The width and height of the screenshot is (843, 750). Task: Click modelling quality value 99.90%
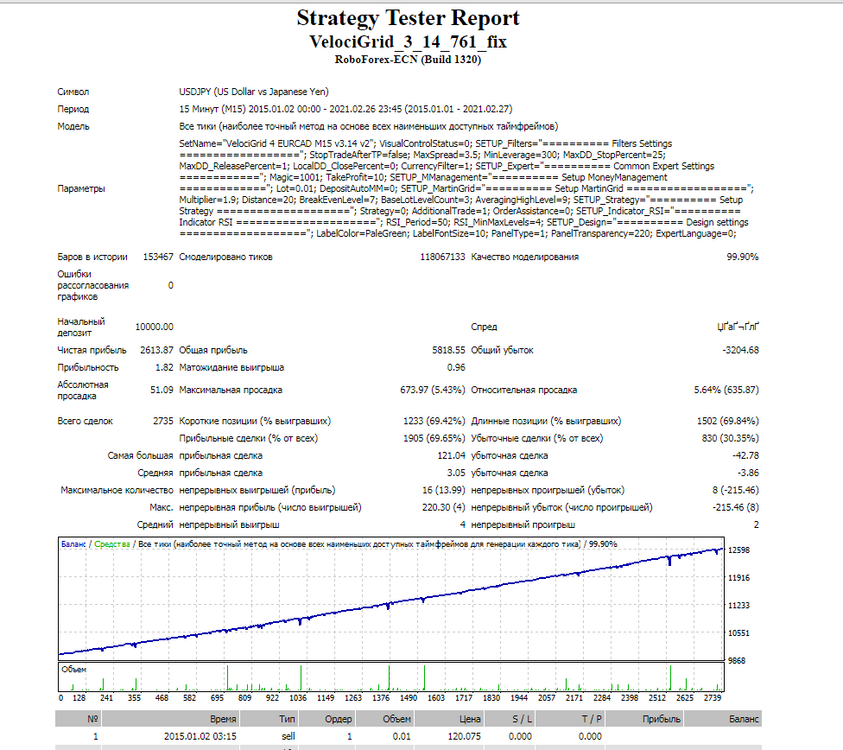tap(742, 257)
